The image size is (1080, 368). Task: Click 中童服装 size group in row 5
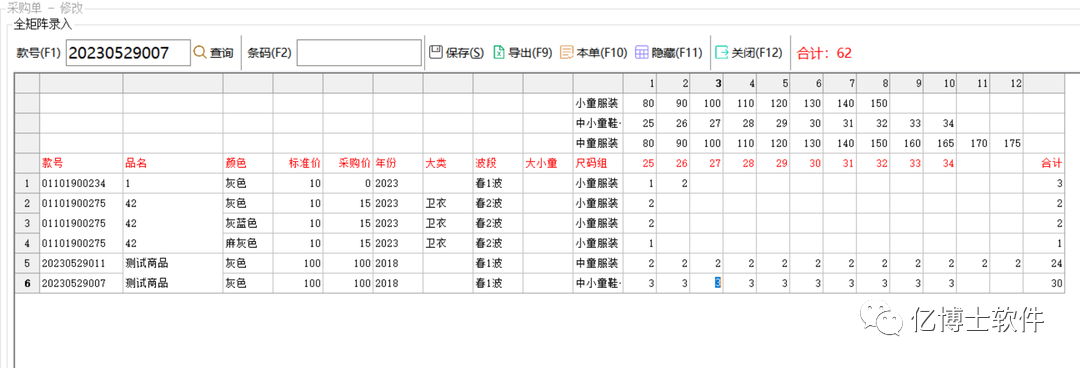[597, 263]
